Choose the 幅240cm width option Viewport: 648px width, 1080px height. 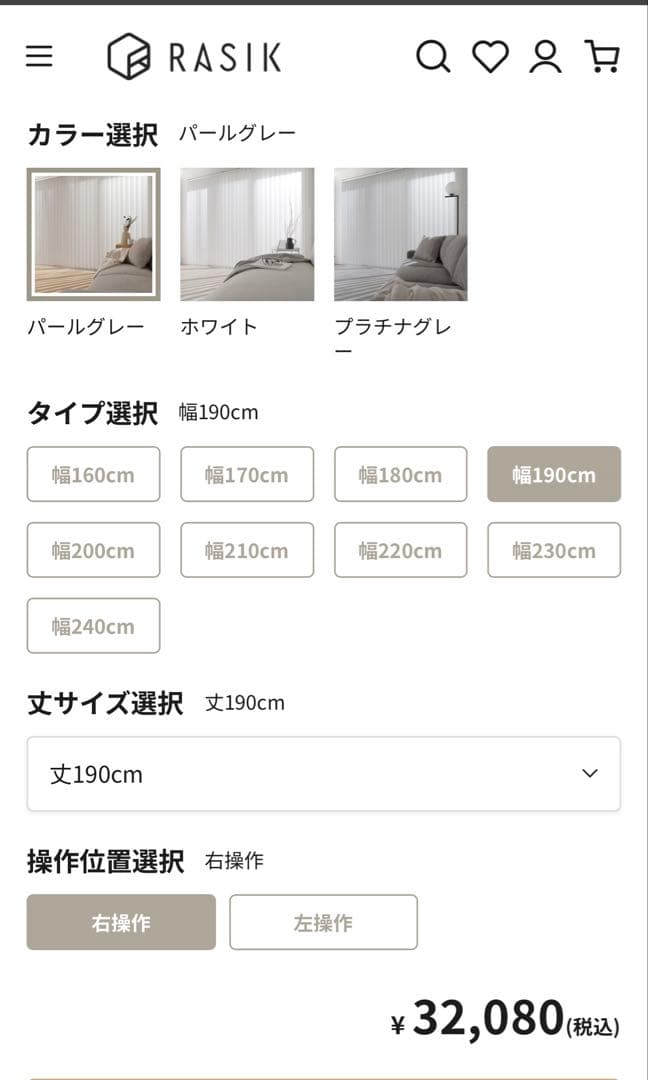coord(93,626)
